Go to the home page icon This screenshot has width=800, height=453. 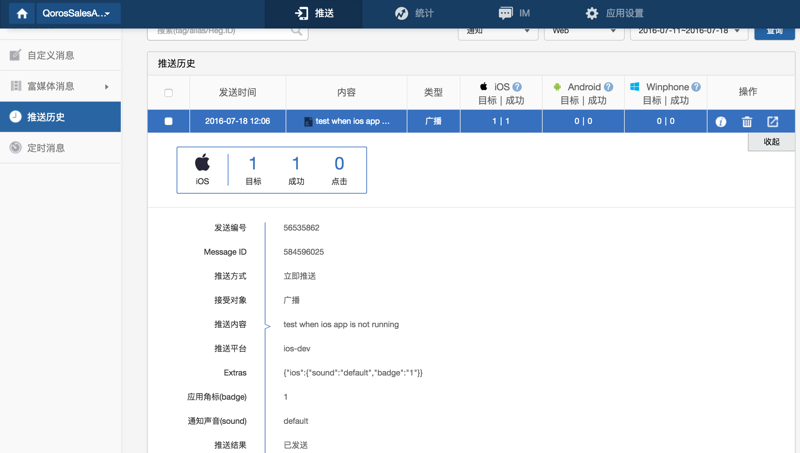coord(22,13)
